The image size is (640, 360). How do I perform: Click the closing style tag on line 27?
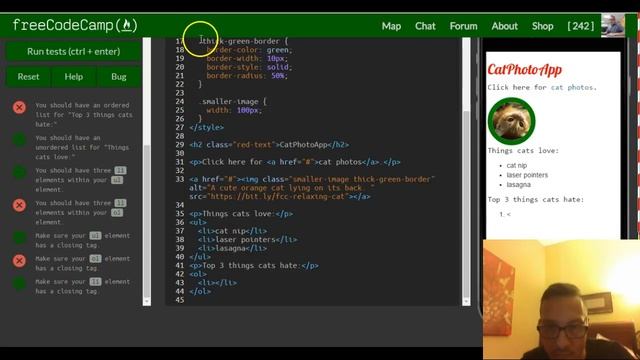tap(207, 127)
